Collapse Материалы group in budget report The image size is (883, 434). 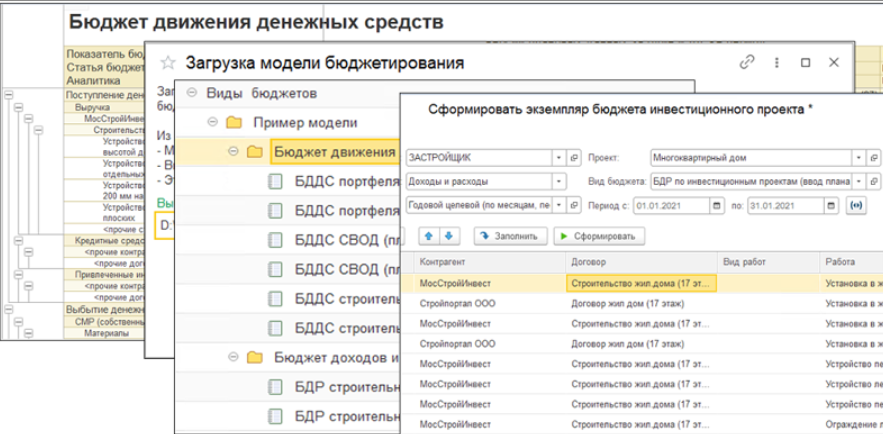(29, 333)
